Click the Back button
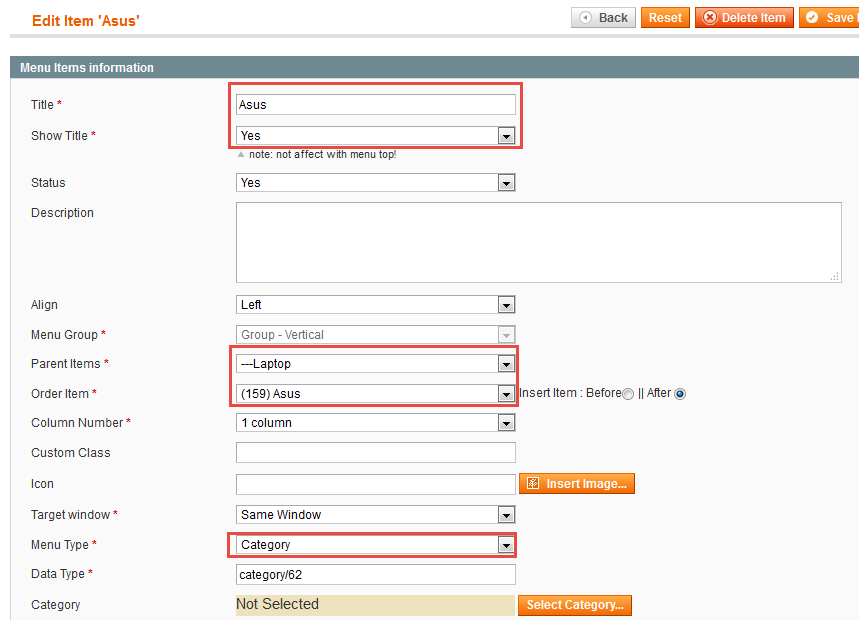The height and width of the screenshot is (620, 859). pos(603,18)
